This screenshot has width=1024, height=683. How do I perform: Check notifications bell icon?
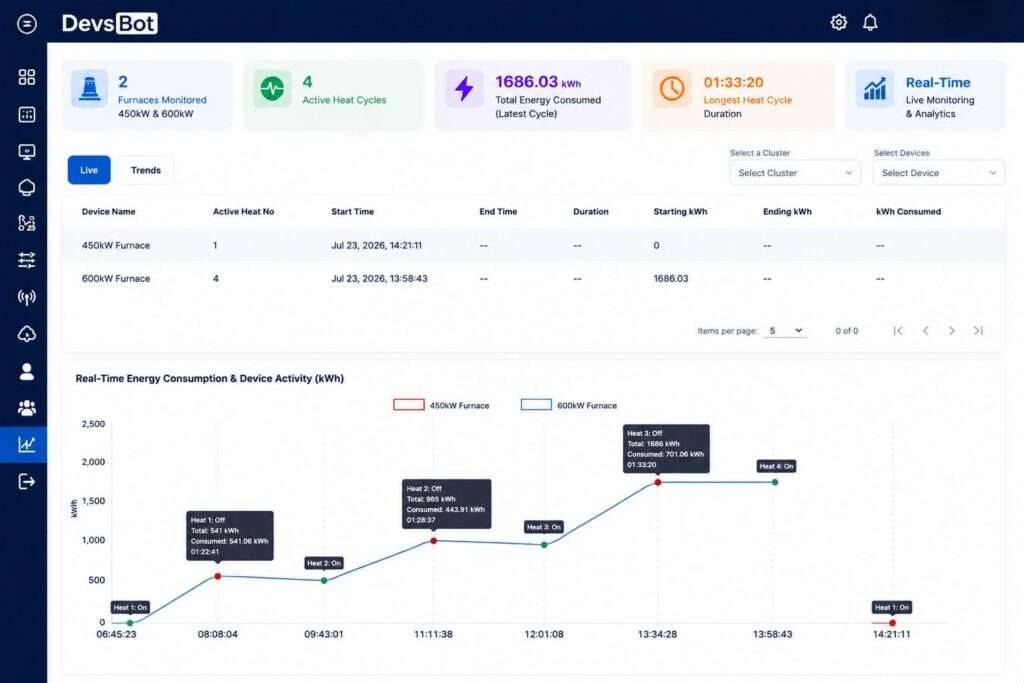(870, 23)
